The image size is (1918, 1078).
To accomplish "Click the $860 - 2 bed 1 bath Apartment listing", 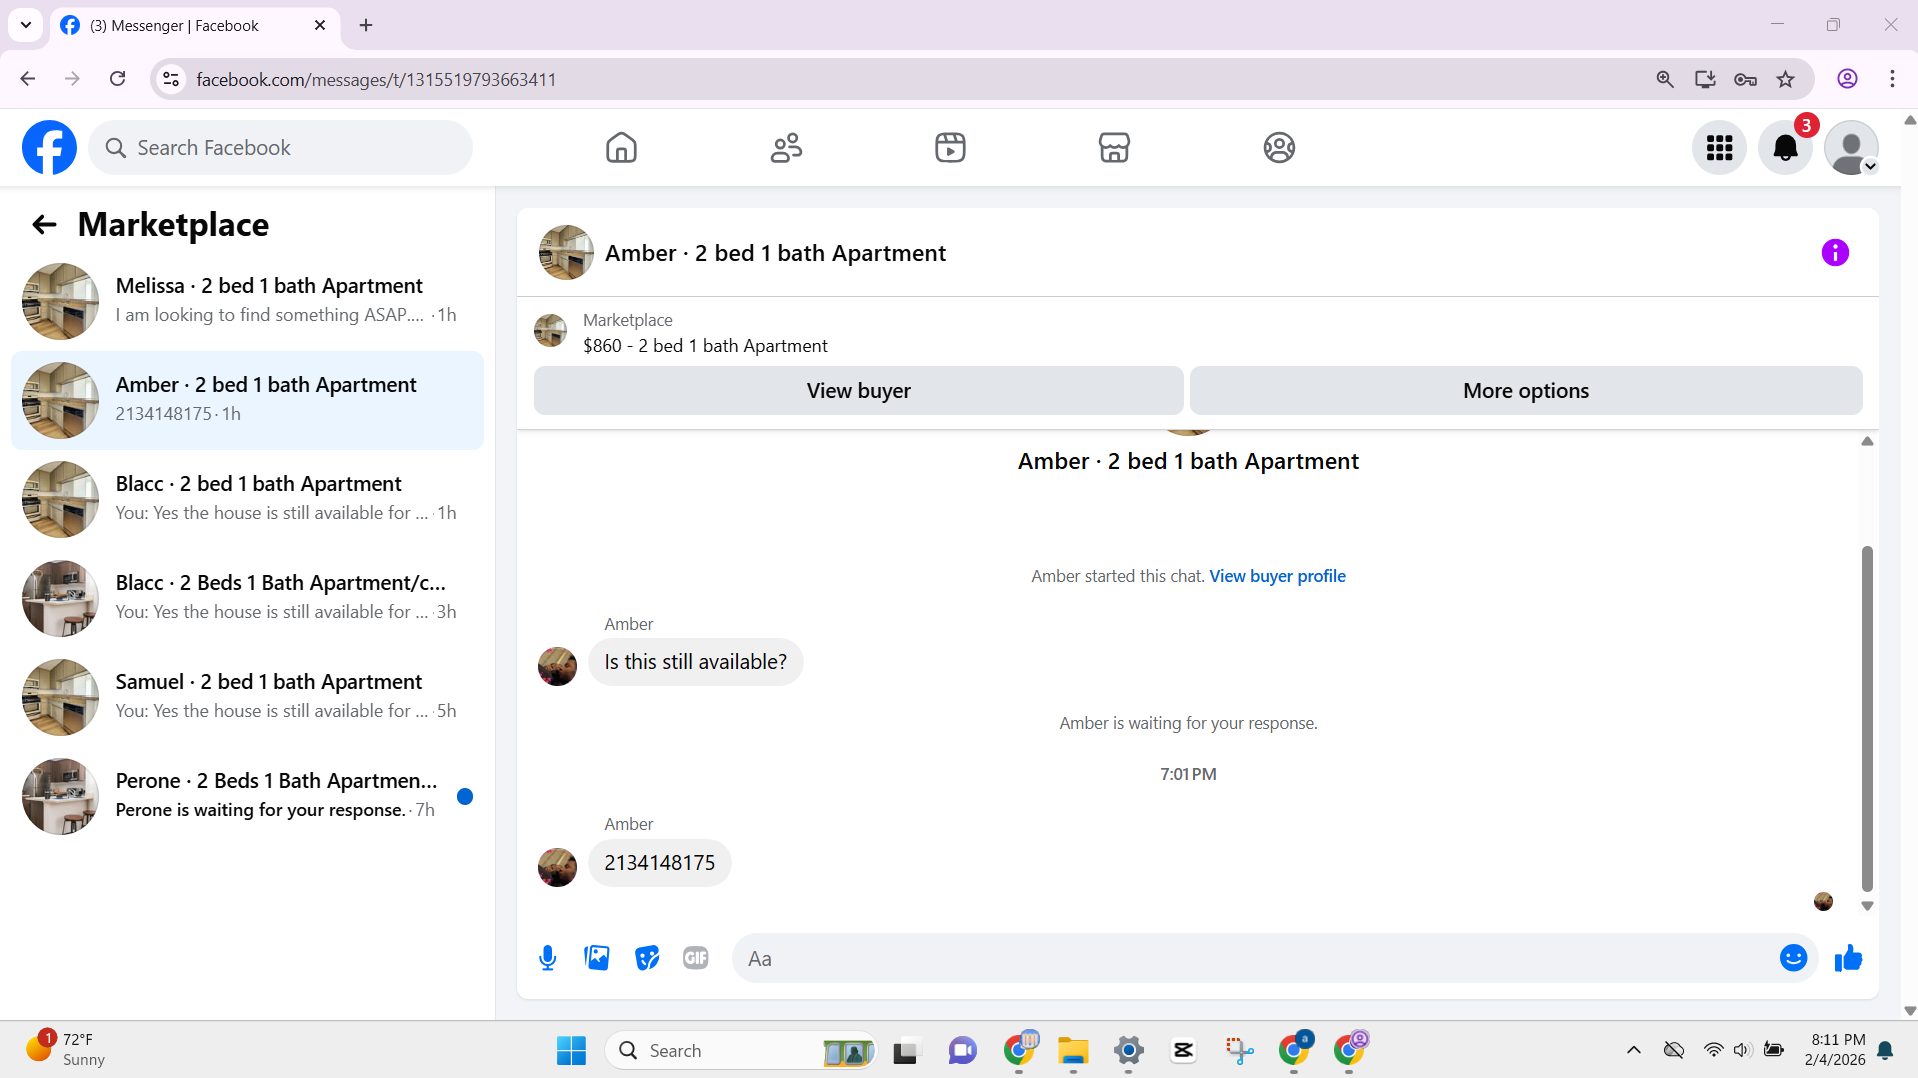I will click(x=705, y=346).
